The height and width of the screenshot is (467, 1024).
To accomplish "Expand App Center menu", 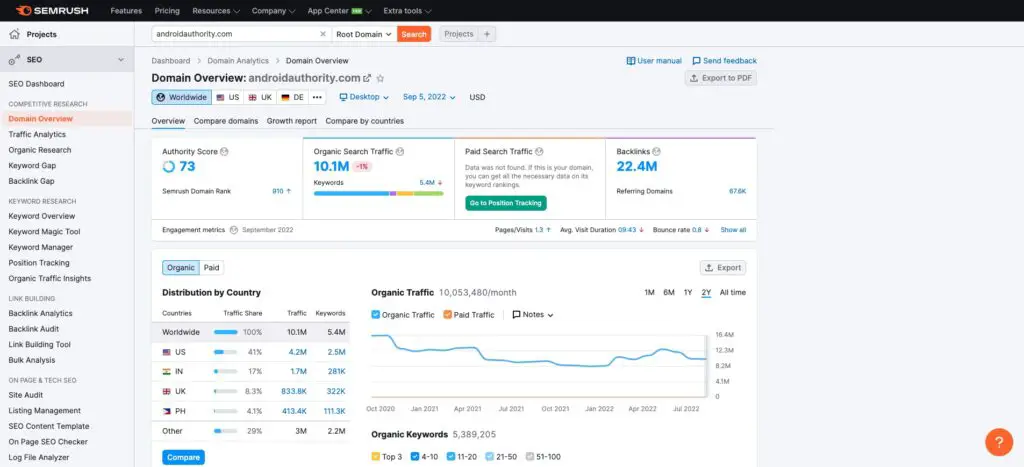I will pyautogui.click(x=340, y=11).
